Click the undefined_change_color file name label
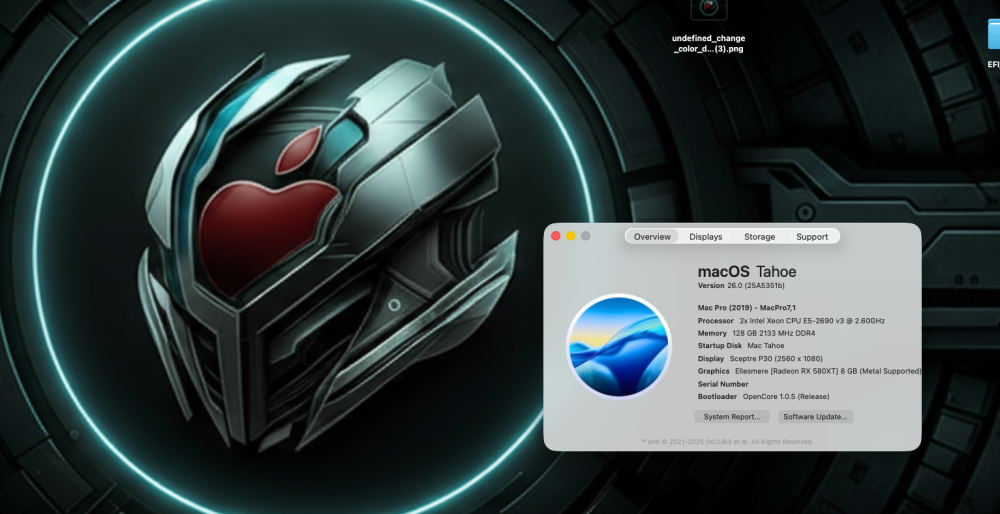The height and width of the screenshot is (514, 1000). coord(709,43)
